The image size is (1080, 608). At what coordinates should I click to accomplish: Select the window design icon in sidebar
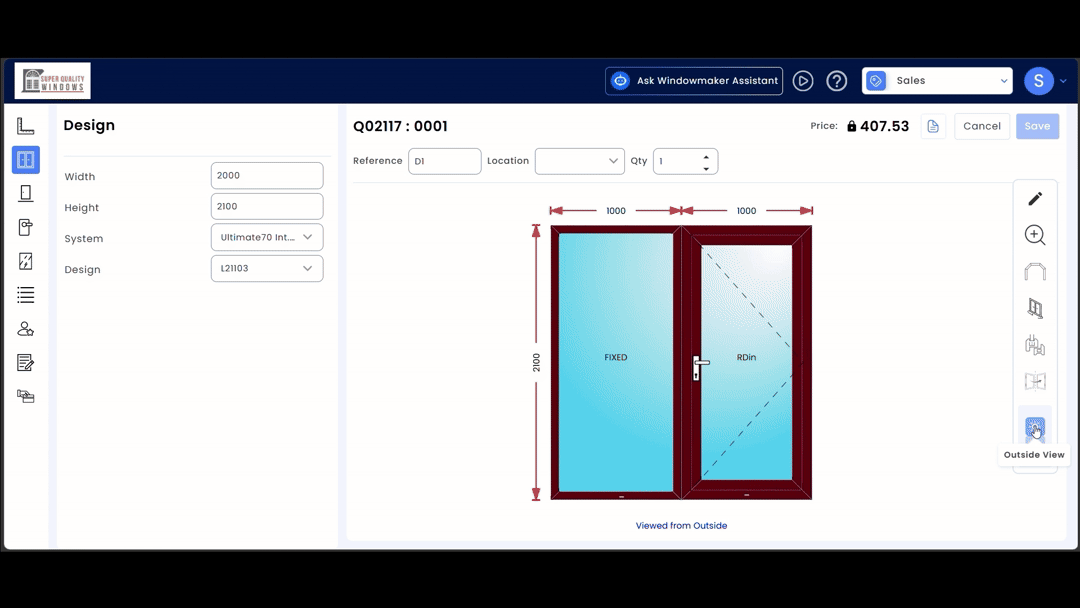(x=25, y=160)
